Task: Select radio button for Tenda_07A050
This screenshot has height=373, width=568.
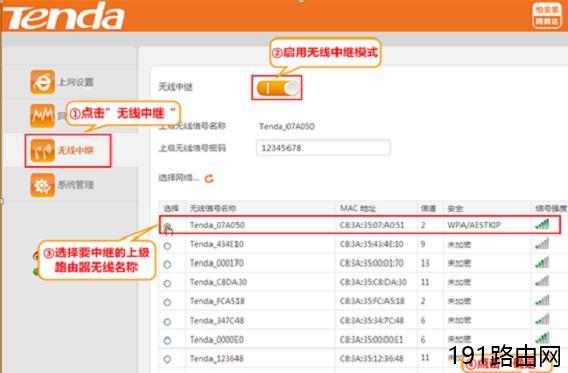Action: tap(167, 227)
